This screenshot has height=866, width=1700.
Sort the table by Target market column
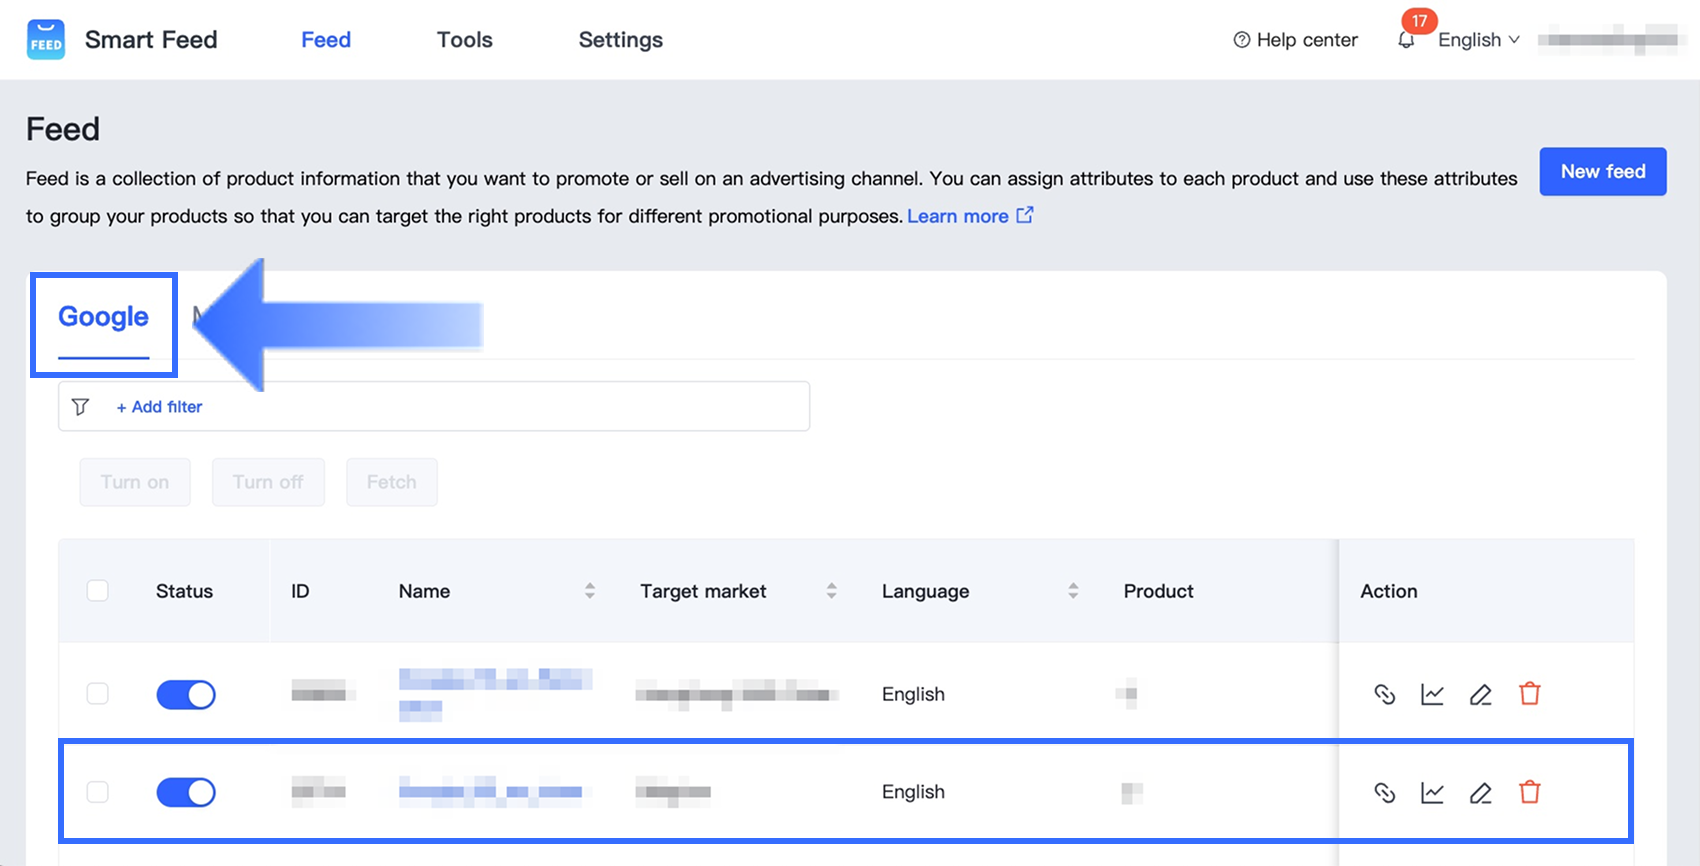(x=831, y=591)
